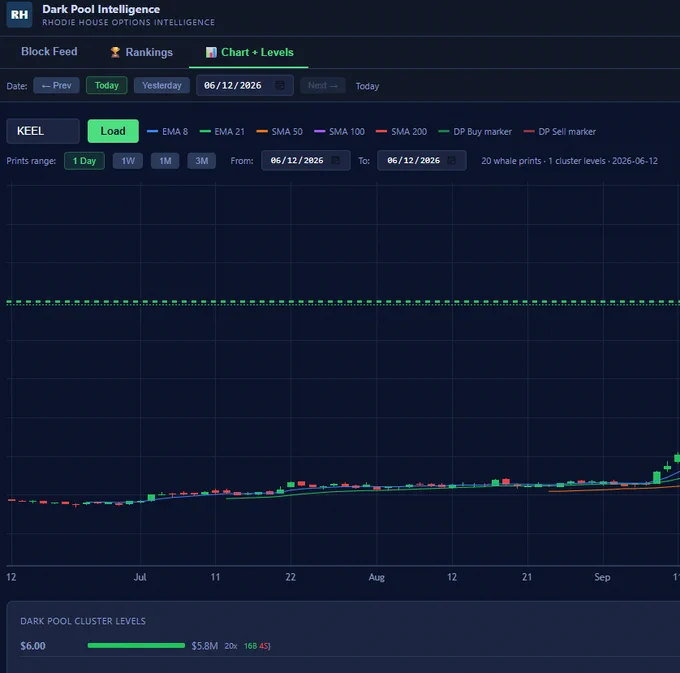Open calendar picker in main date field
Viewport: 680px width, 673px height.
coord(280,85)
